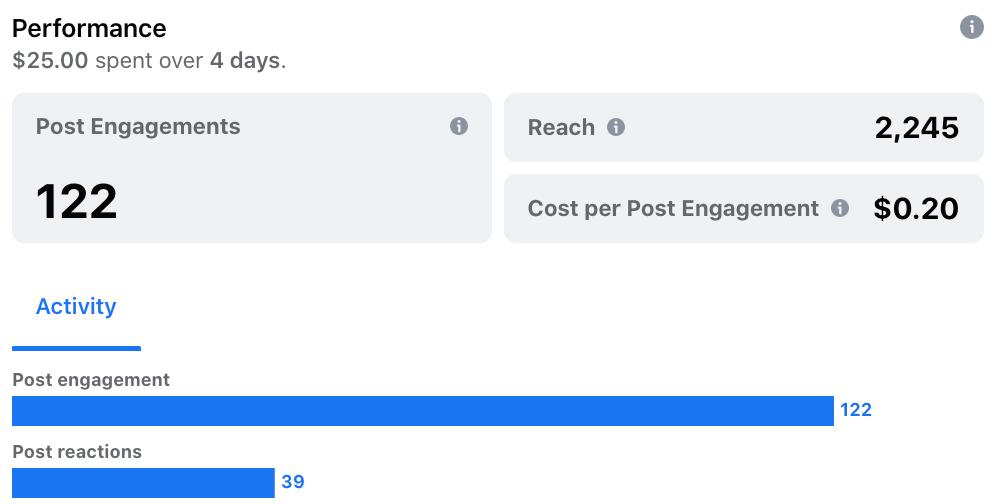Click the $0.20 cost value

(915, 208)
